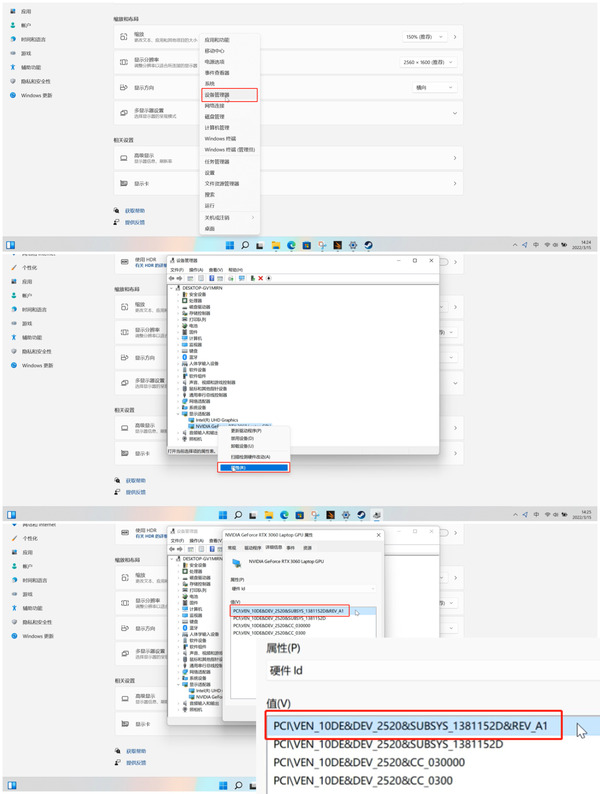Open 任务管理器 from the Win+X menu

[217, 161]
